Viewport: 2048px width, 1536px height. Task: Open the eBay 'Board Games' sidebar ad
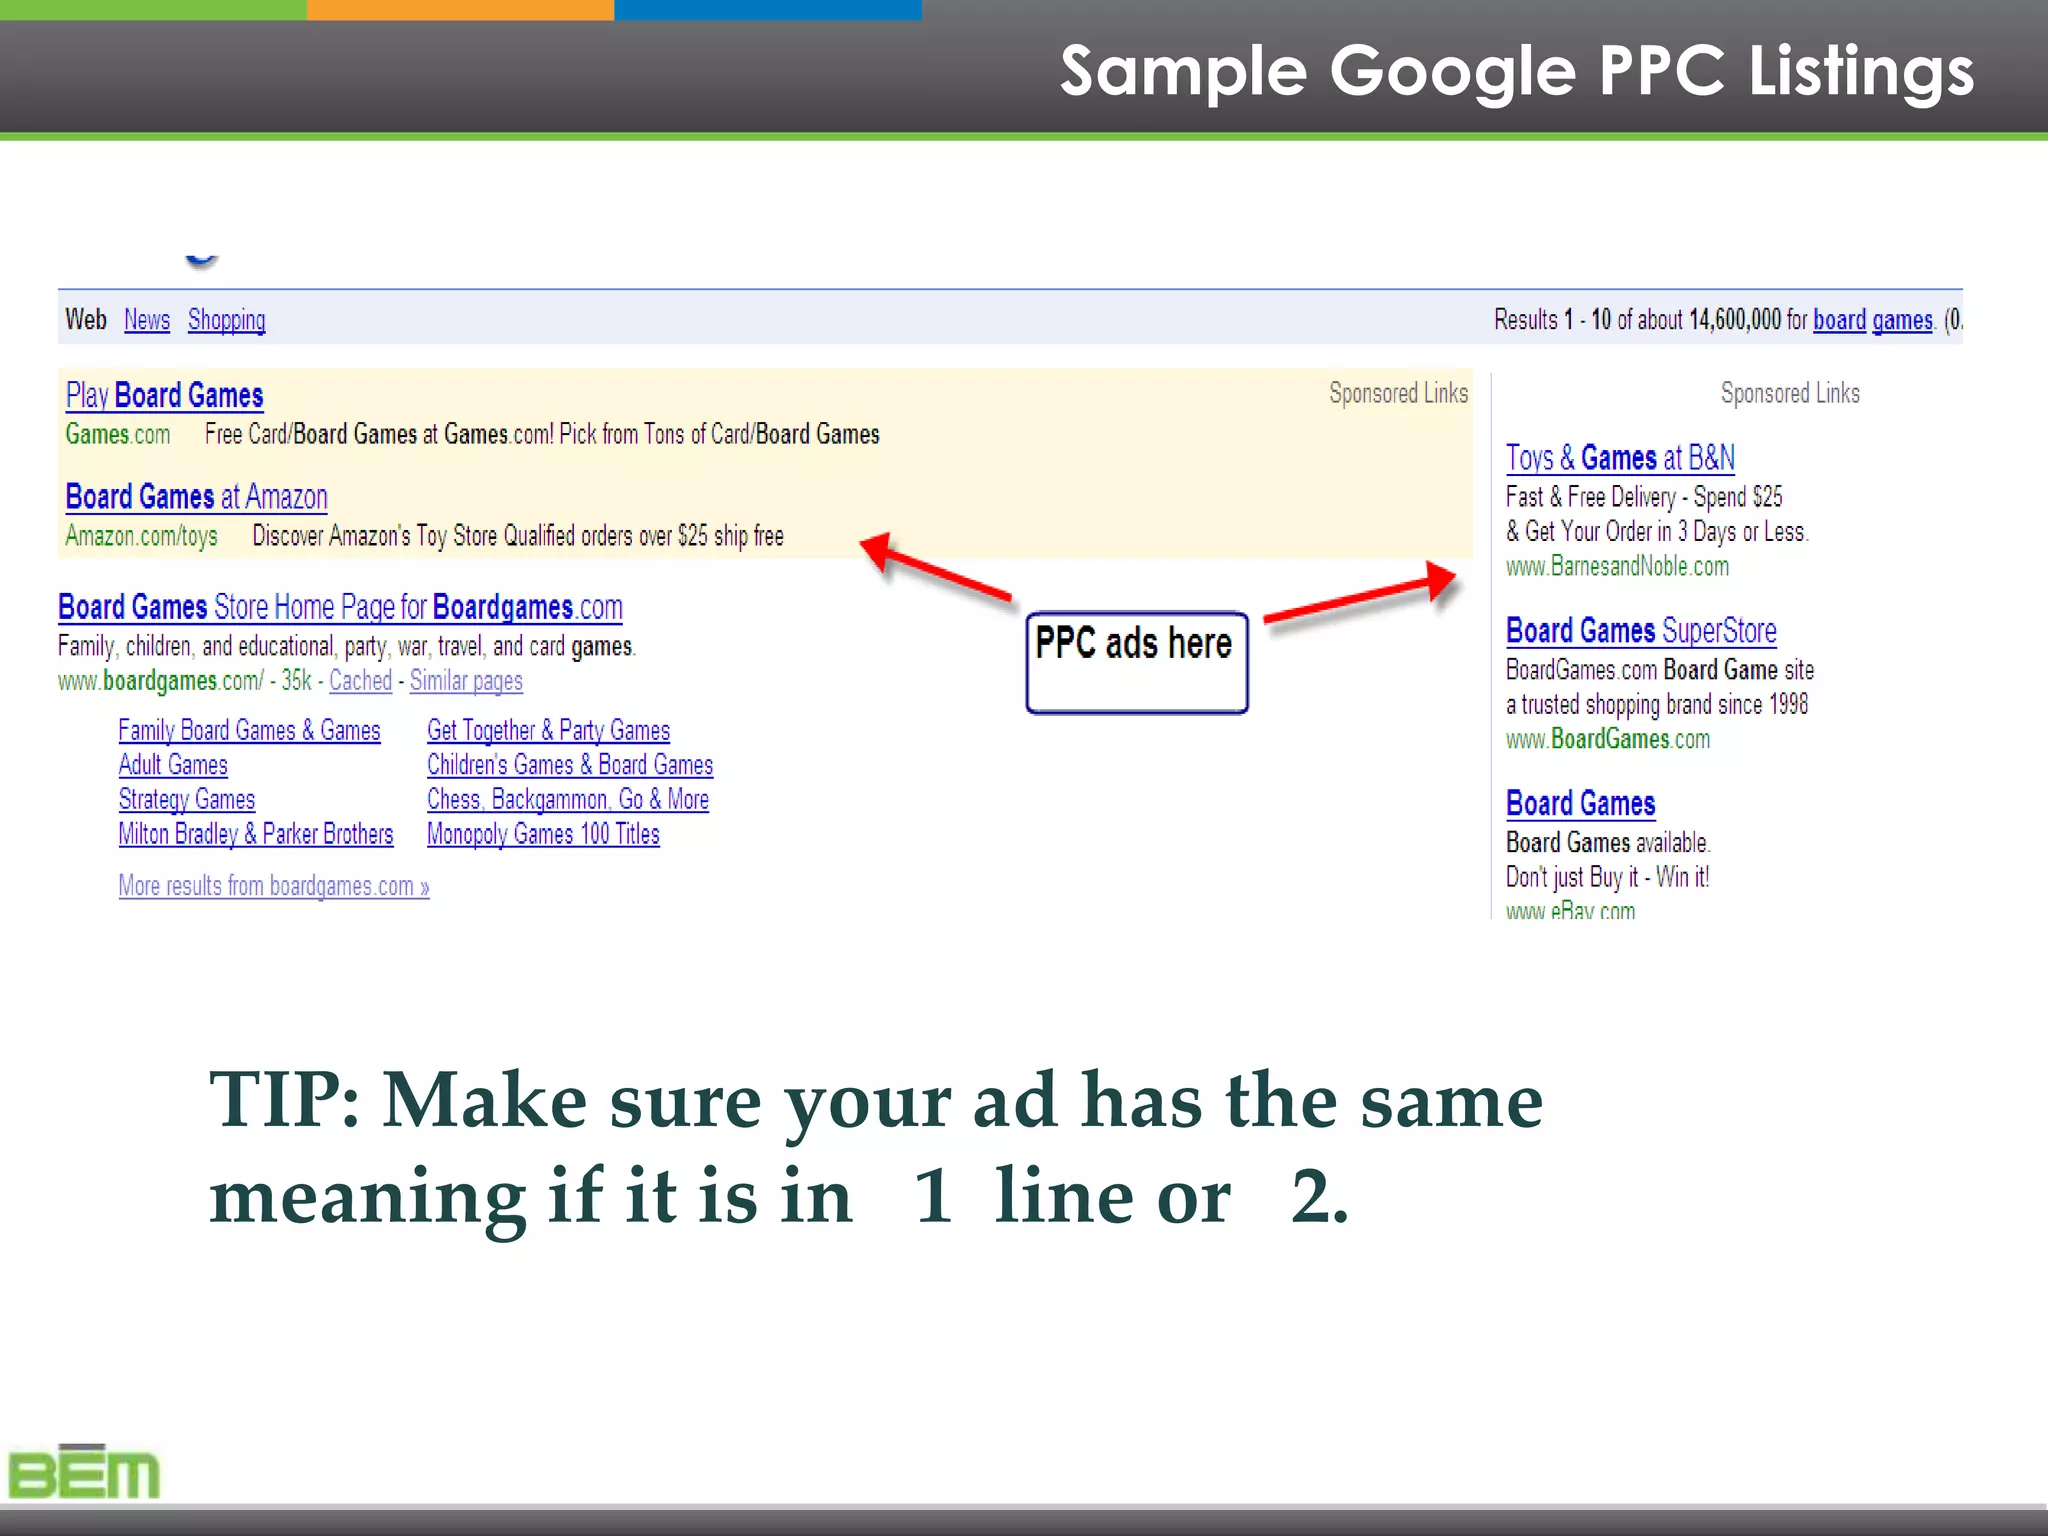[x=1581, y=804]
